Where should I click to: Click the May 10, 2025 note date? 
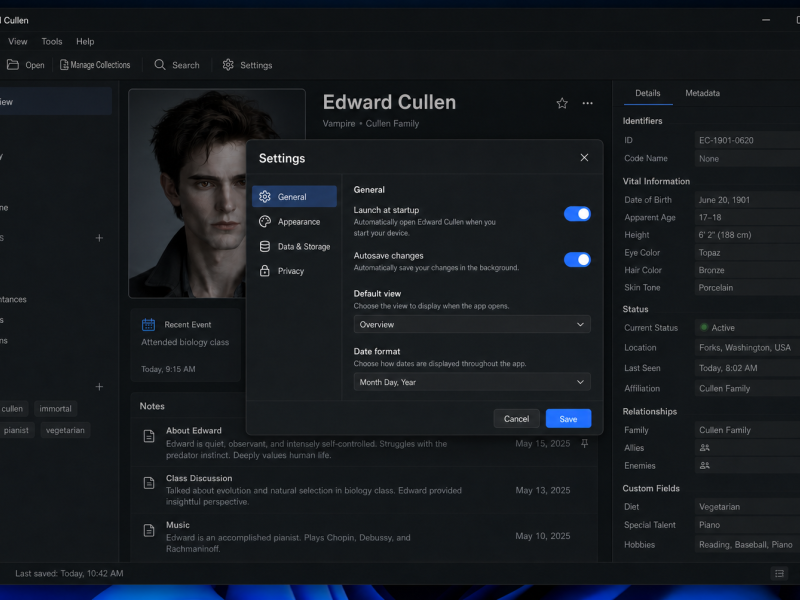coord(543,536)
